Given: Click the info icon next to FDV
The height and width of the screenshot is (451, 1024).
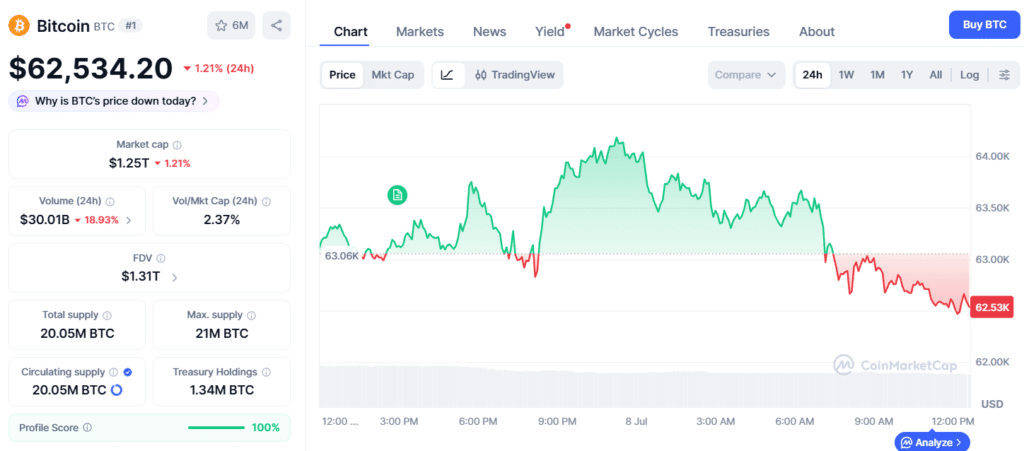Looking at the screenshot, I should [x=161, y=258].
